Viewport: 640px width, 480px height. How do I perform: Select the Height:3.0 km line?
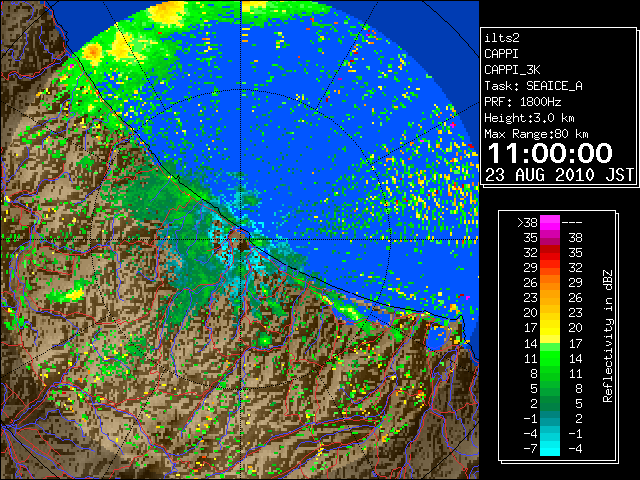point(529,118)
